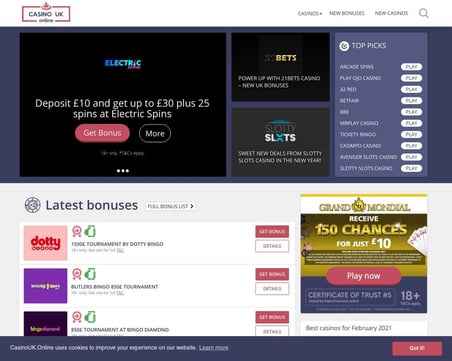Open Learn more in cookie notice
This screenshot has height=361, width=452.
pos(214,348)
